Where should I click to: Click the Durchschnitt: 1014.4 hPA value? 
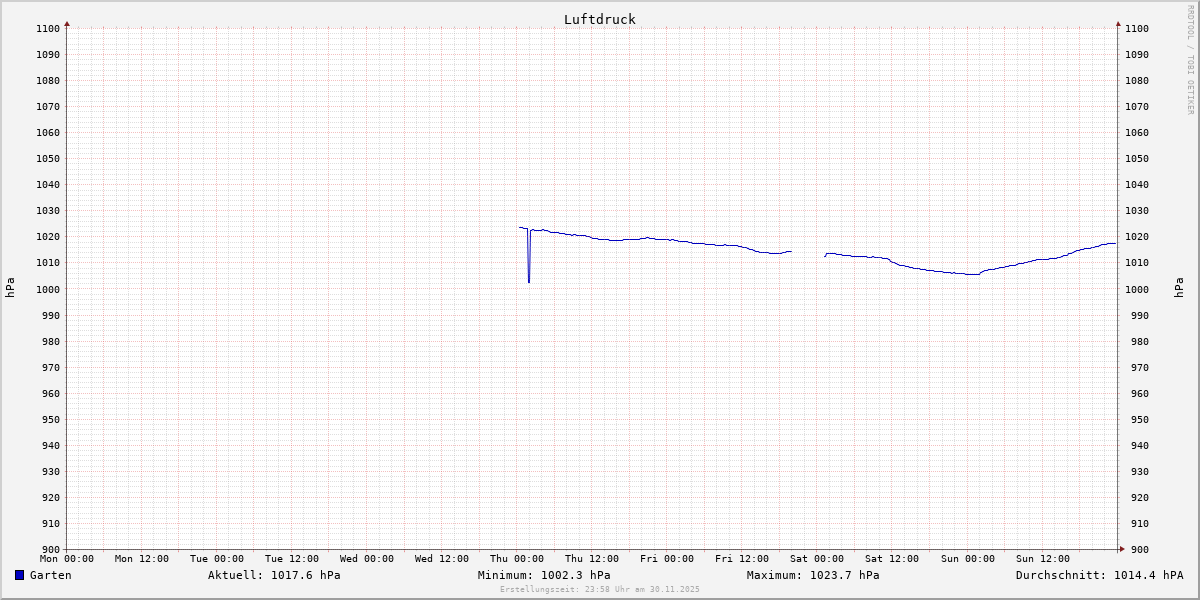(1100, 575)
